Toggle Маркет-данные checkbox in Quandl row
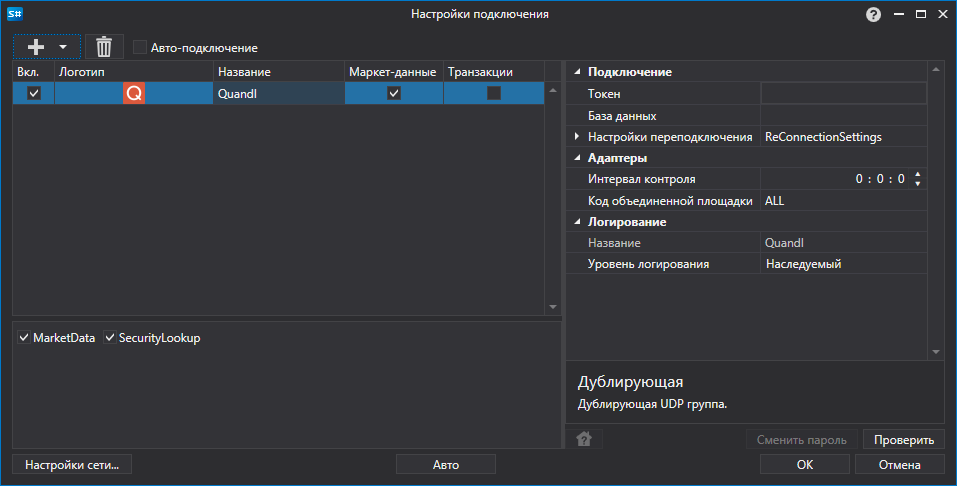This screenshot has width=957, height=486. coord(394,93)
